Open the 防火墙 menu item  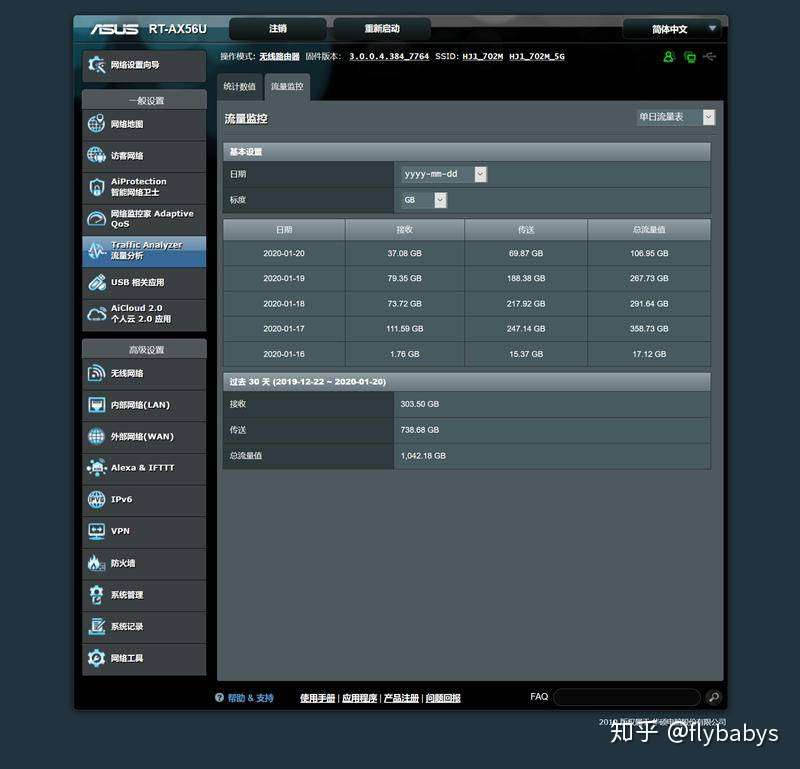(x=144, y=563)
